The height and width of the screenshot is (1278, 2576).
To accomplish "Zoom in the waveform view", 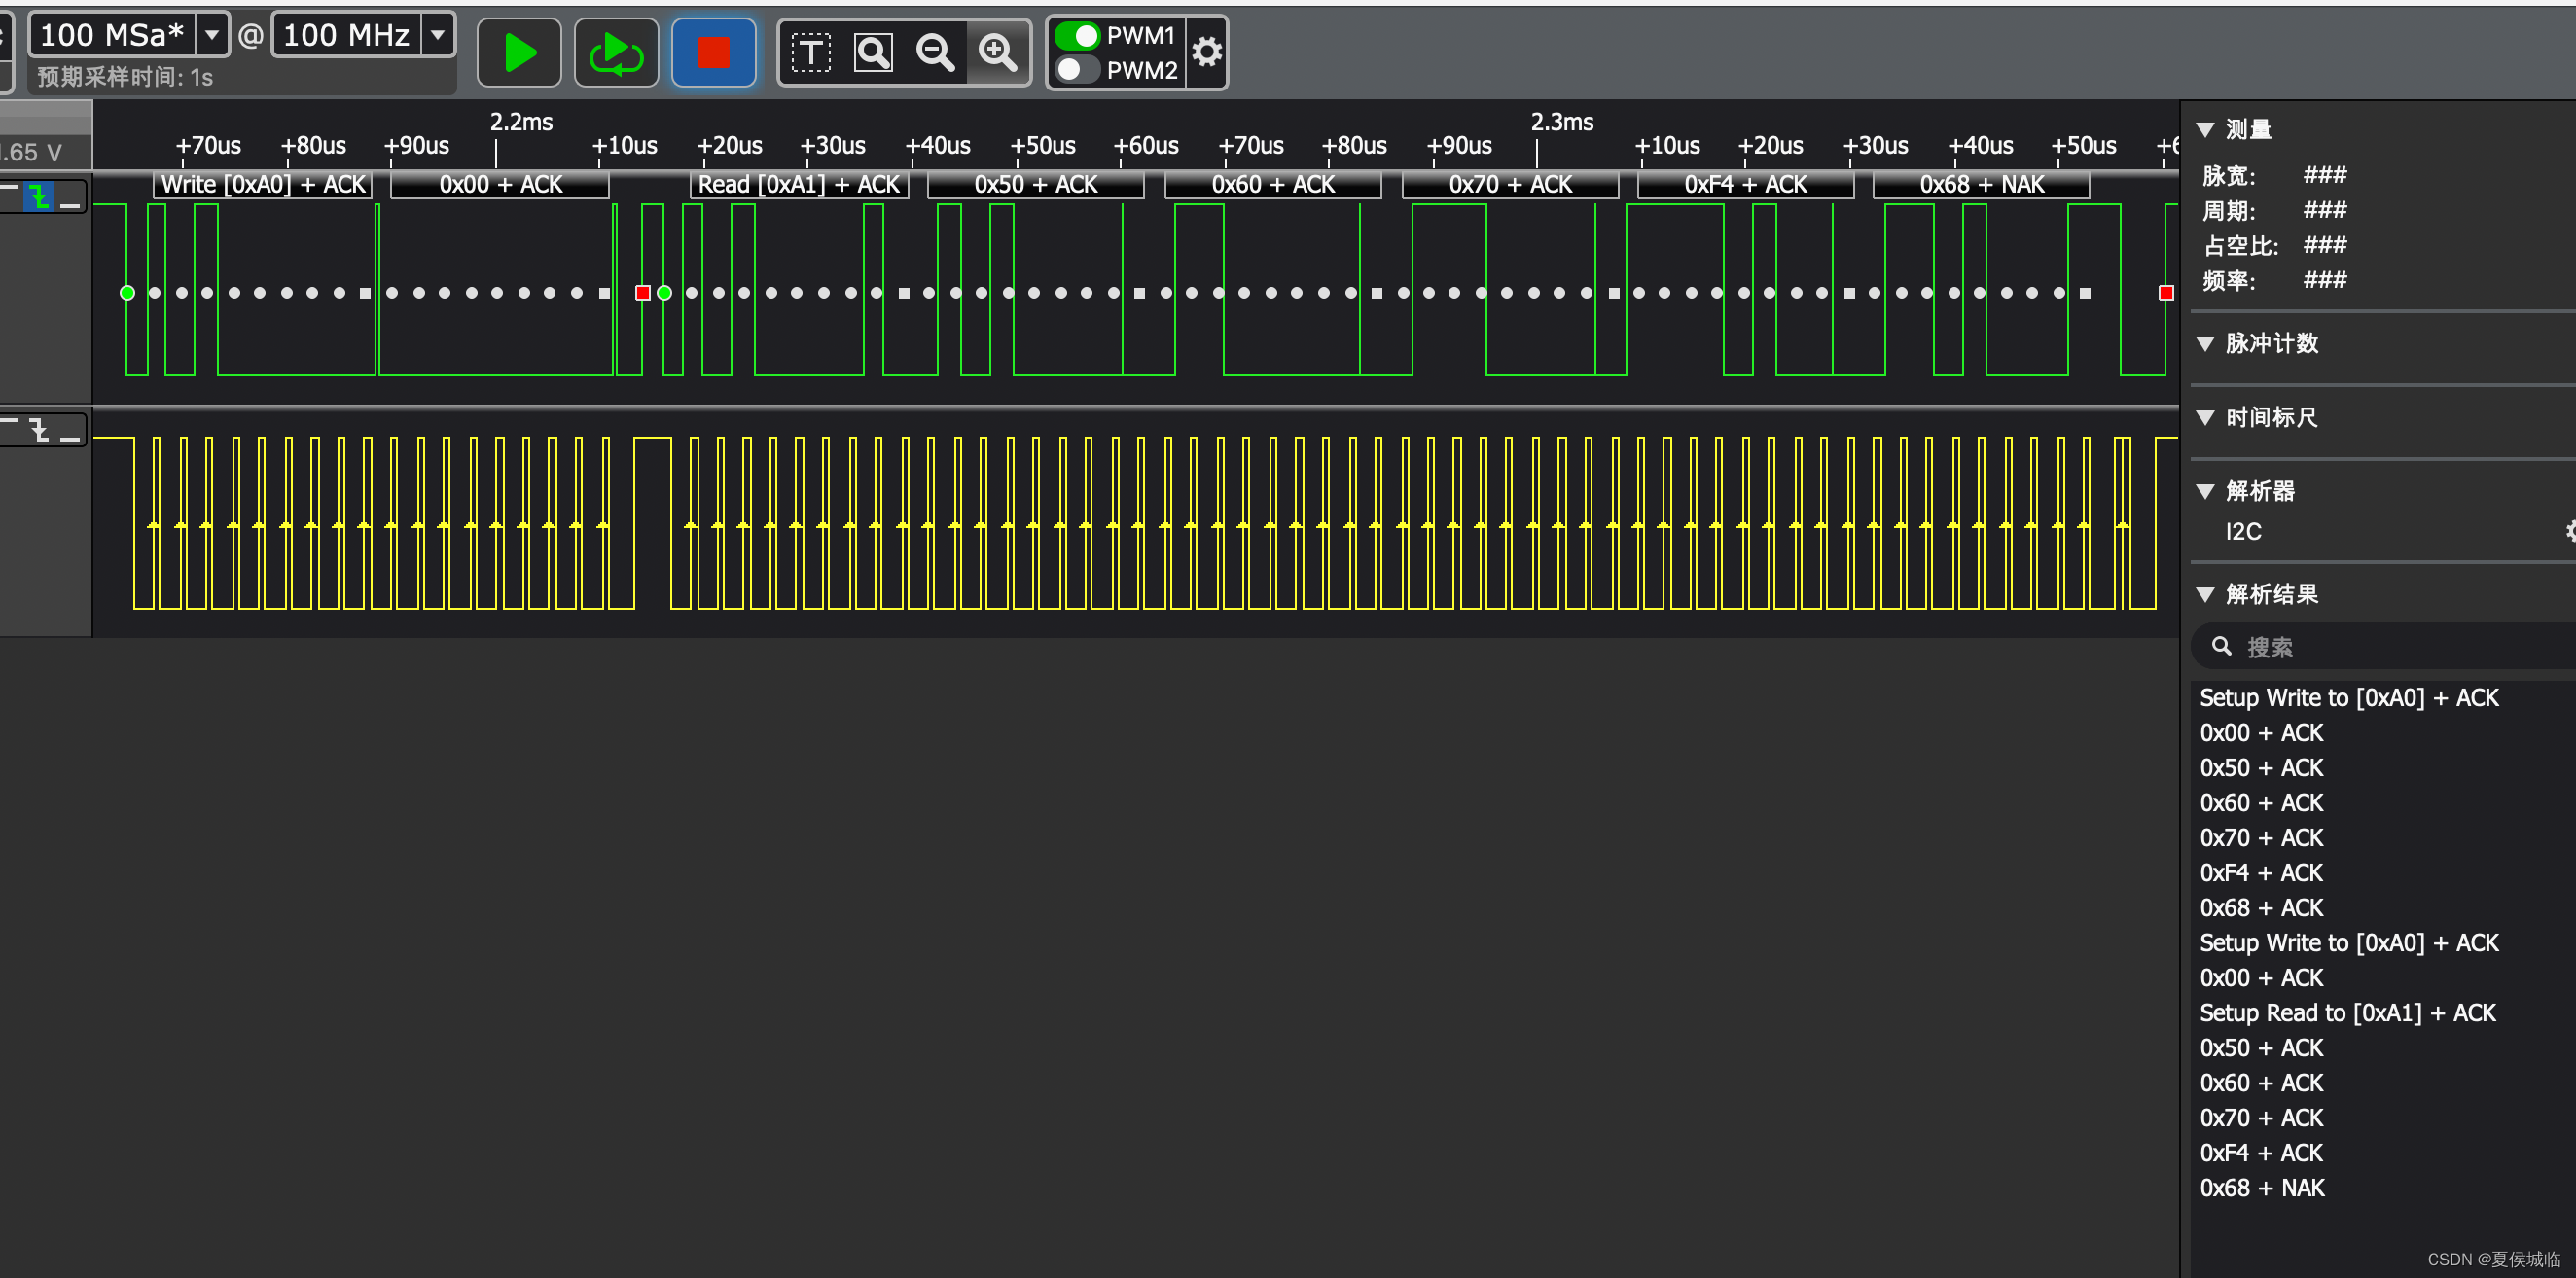I will coord(997,52).
